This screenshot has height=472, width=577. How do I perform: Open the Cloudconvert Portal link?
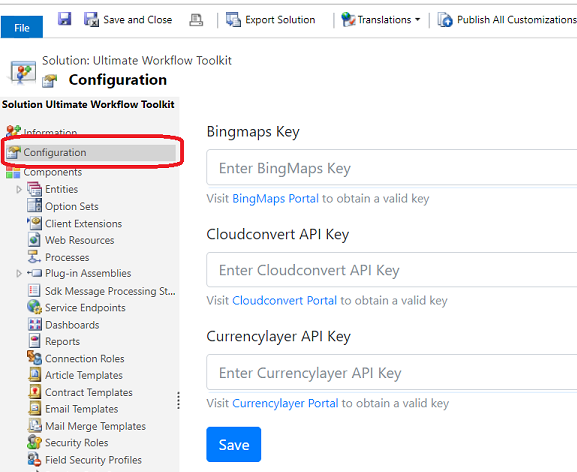click(x=284, y=301)
